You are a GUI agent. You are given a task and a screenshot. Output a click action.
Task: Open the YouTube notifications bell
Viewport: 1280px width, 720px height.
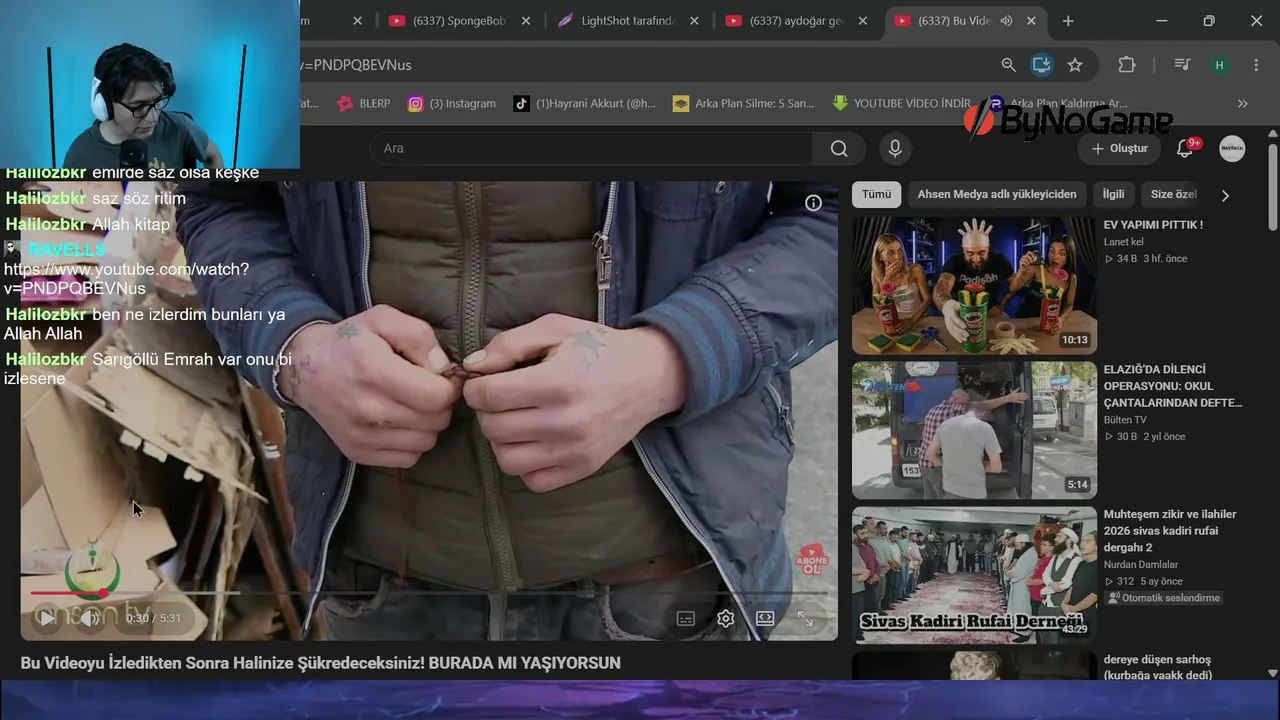coord(1185,149)
